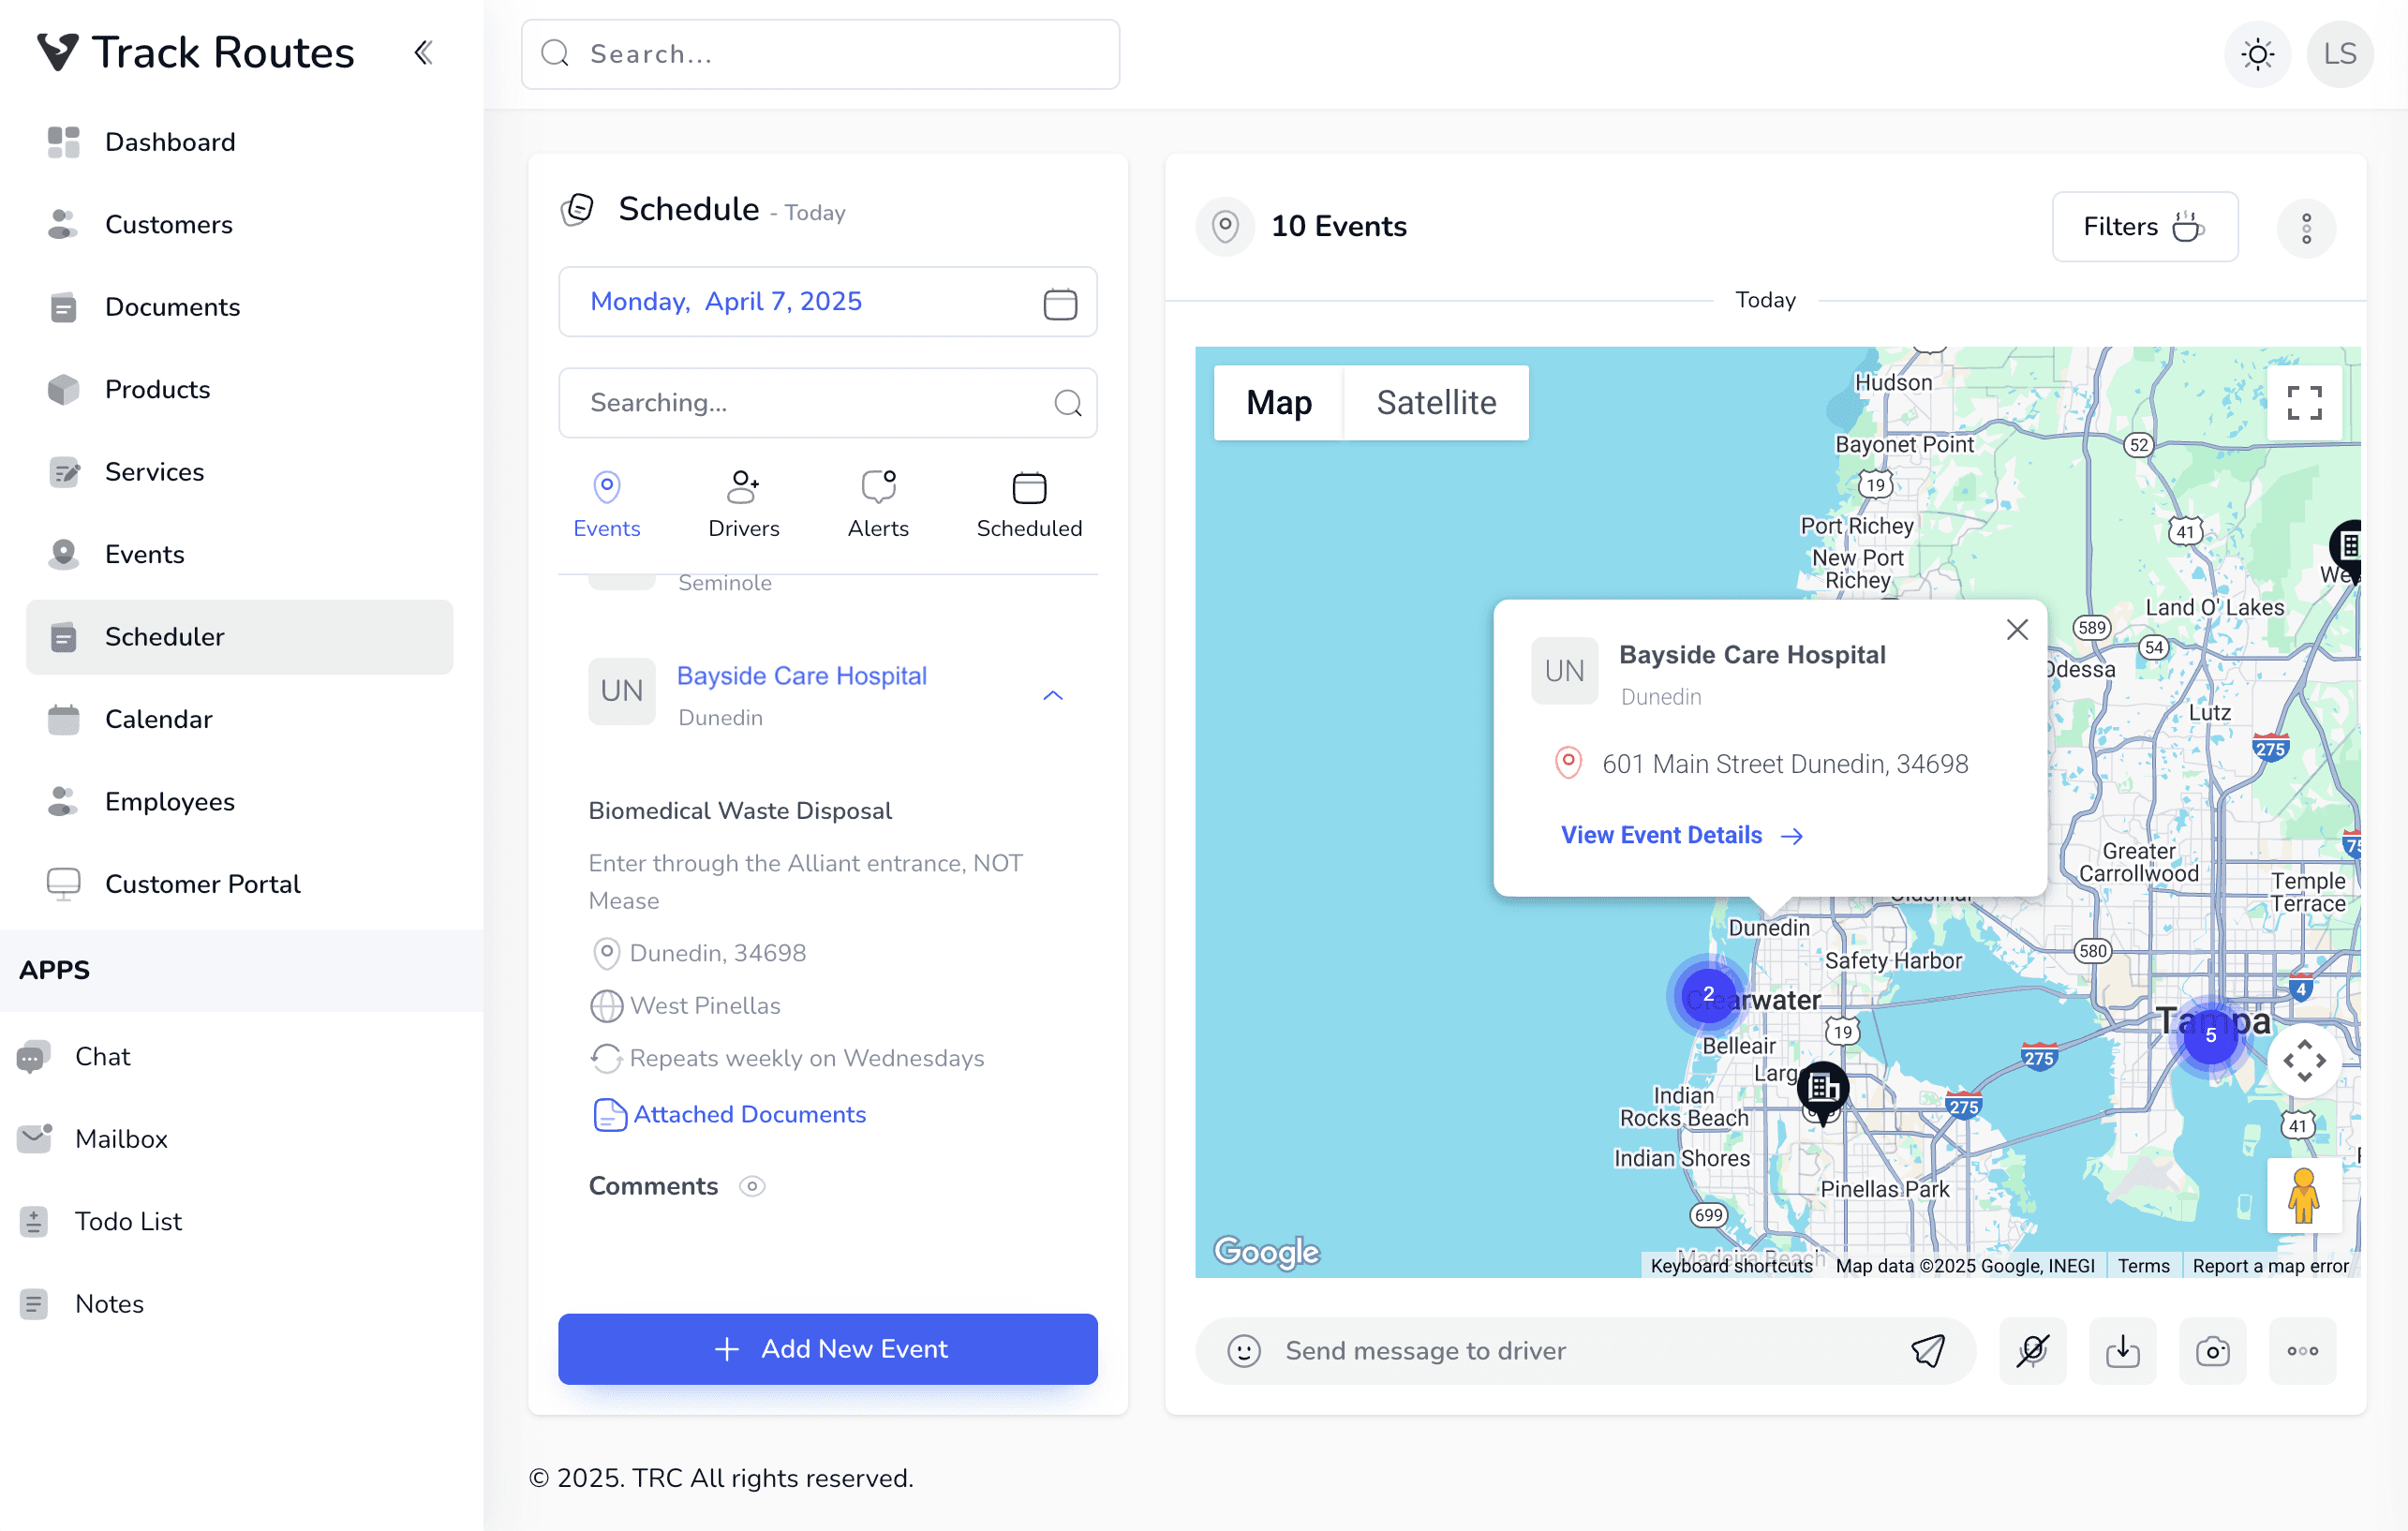Click download icon below map
Screen dimensions: 2408x1531
click(2122, 1351)
